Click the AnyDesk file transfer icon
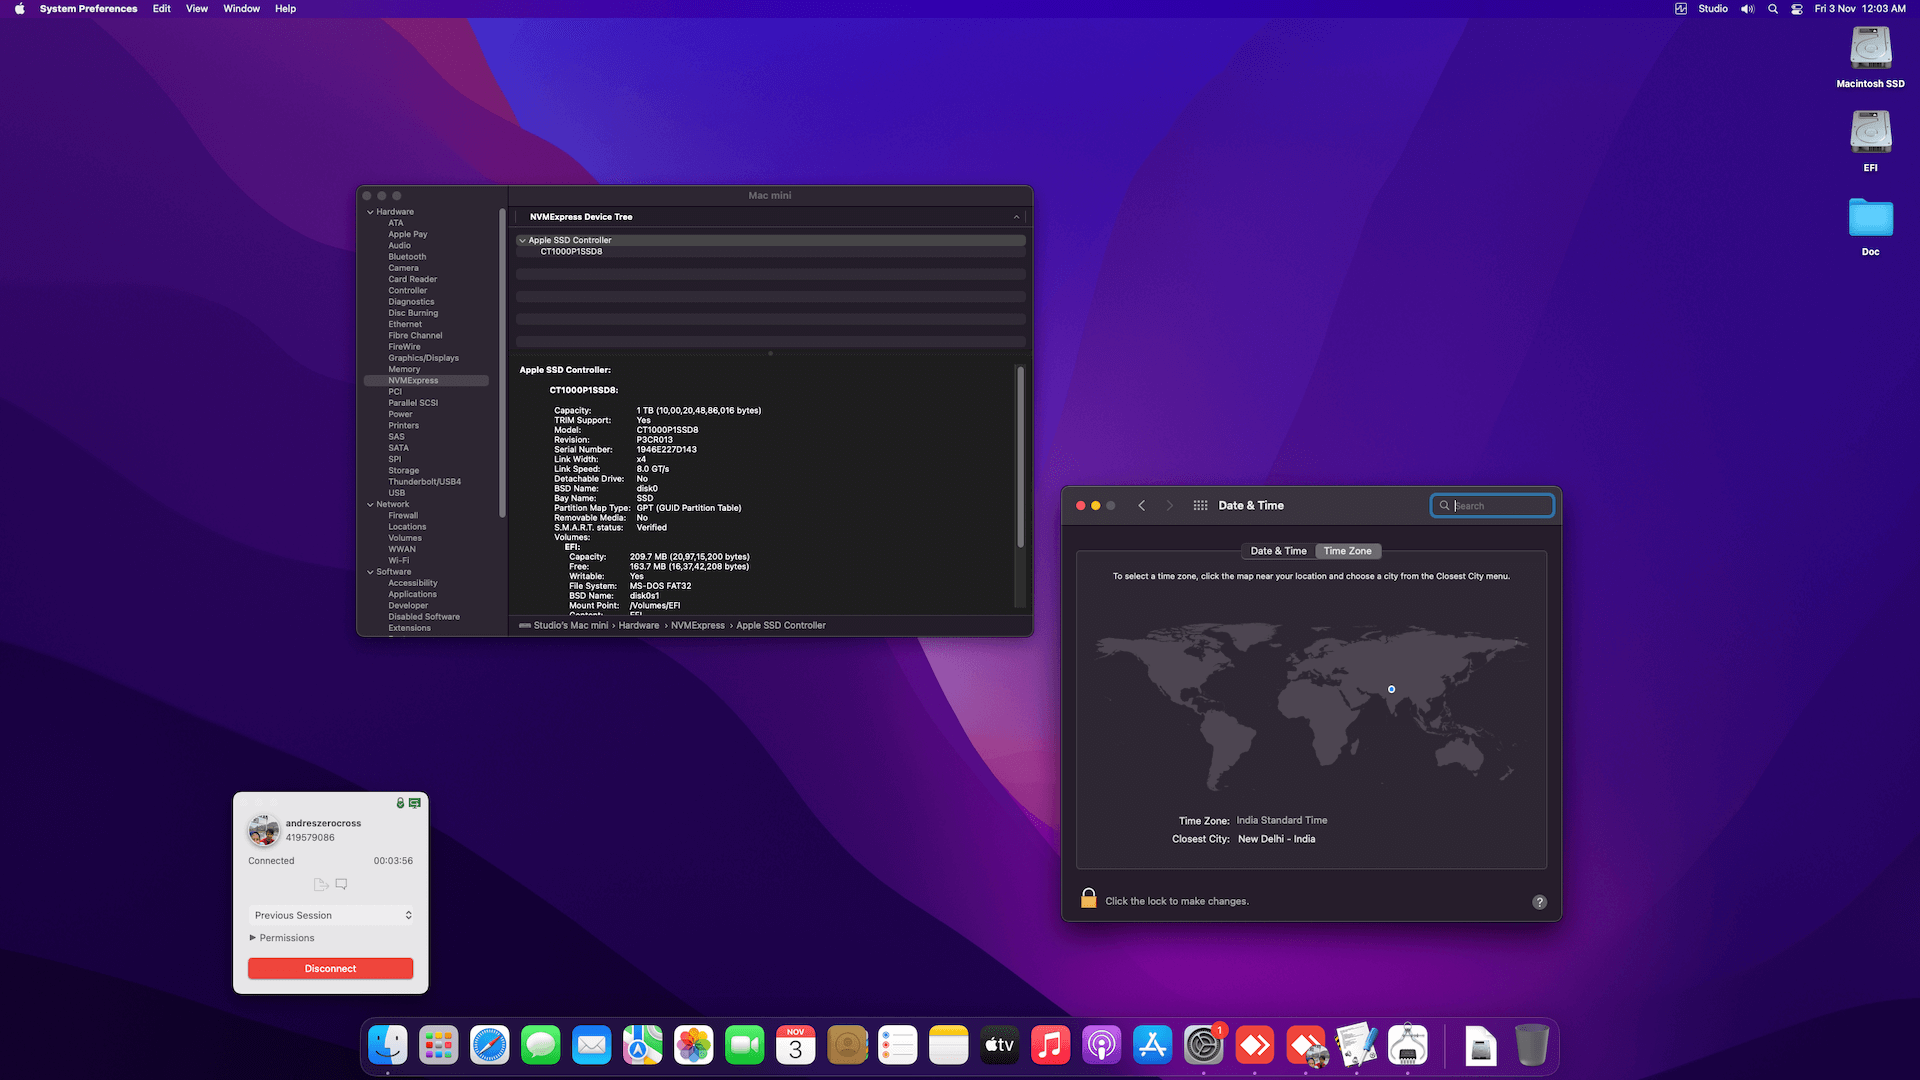The height and width of the screenshot is (1080, 1920). click(321, 885)
